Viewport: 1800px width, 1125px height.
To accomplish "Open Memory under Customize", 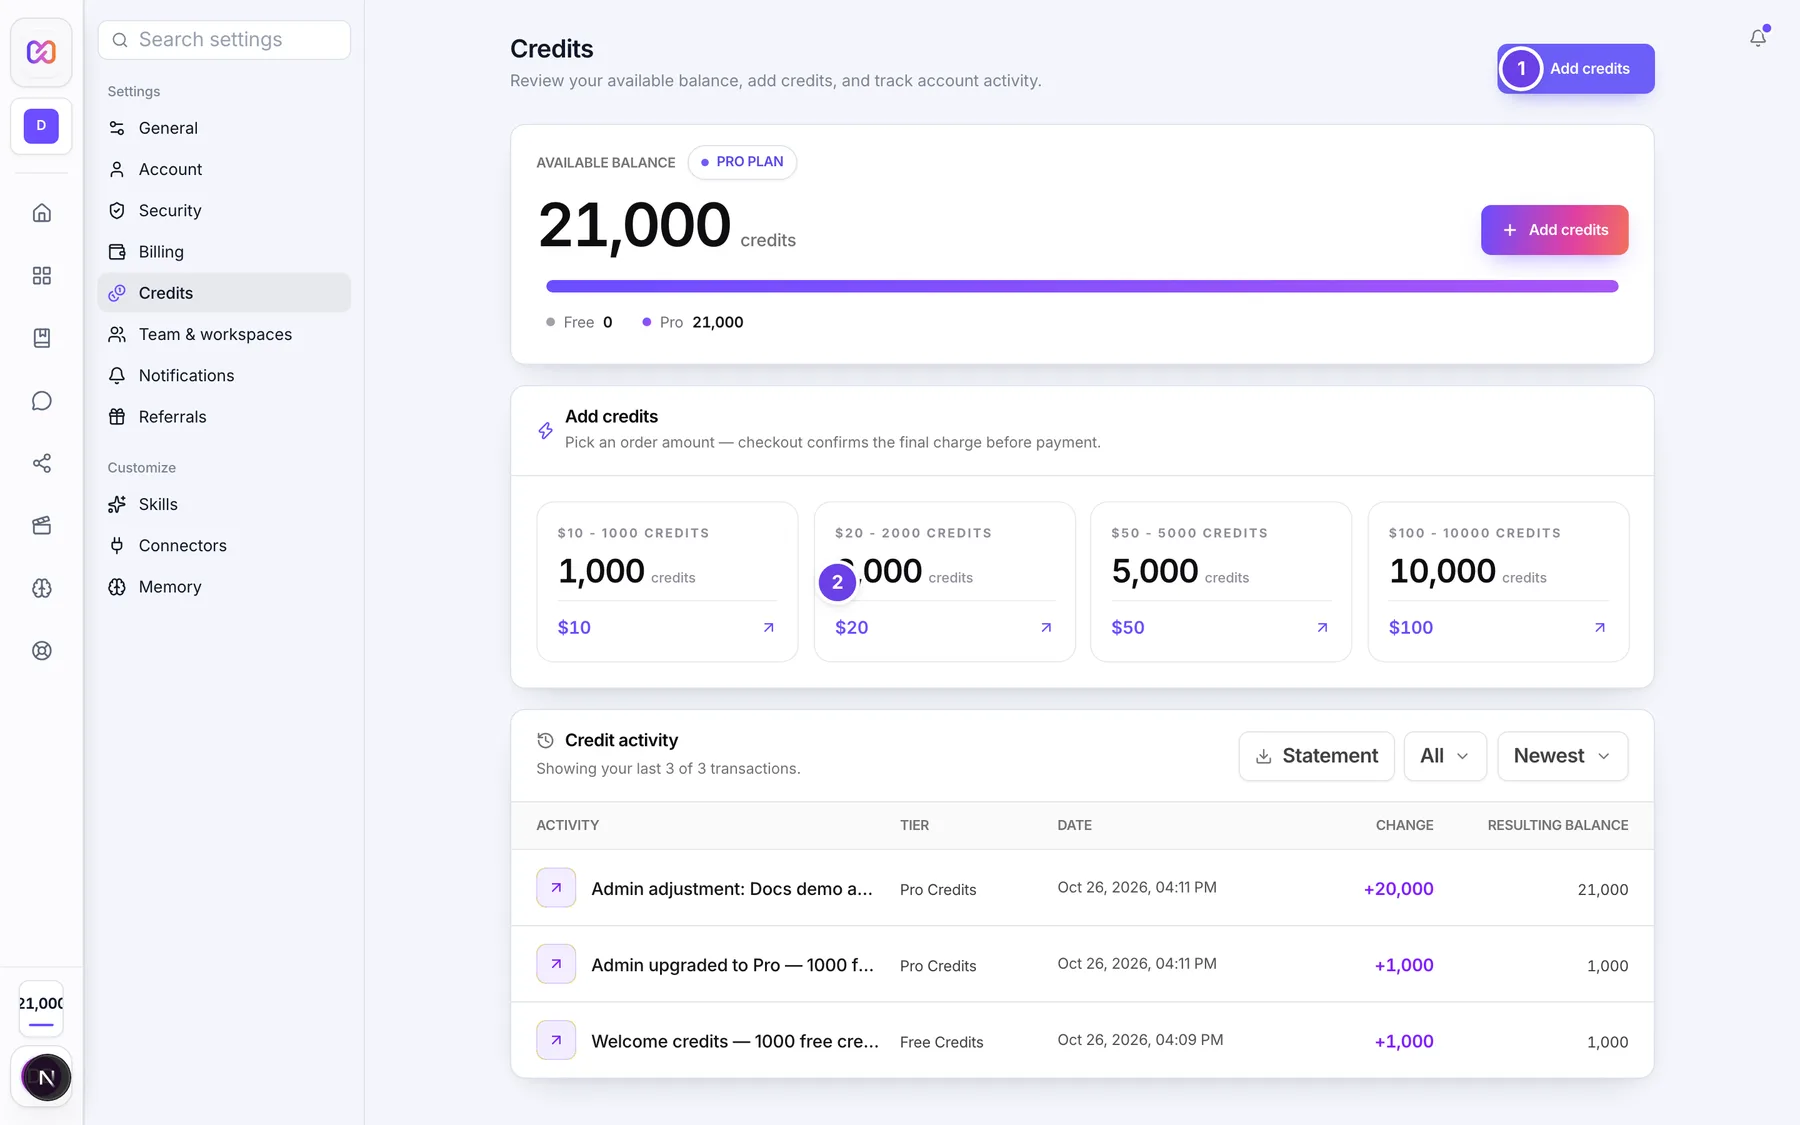I will [224, 587].
